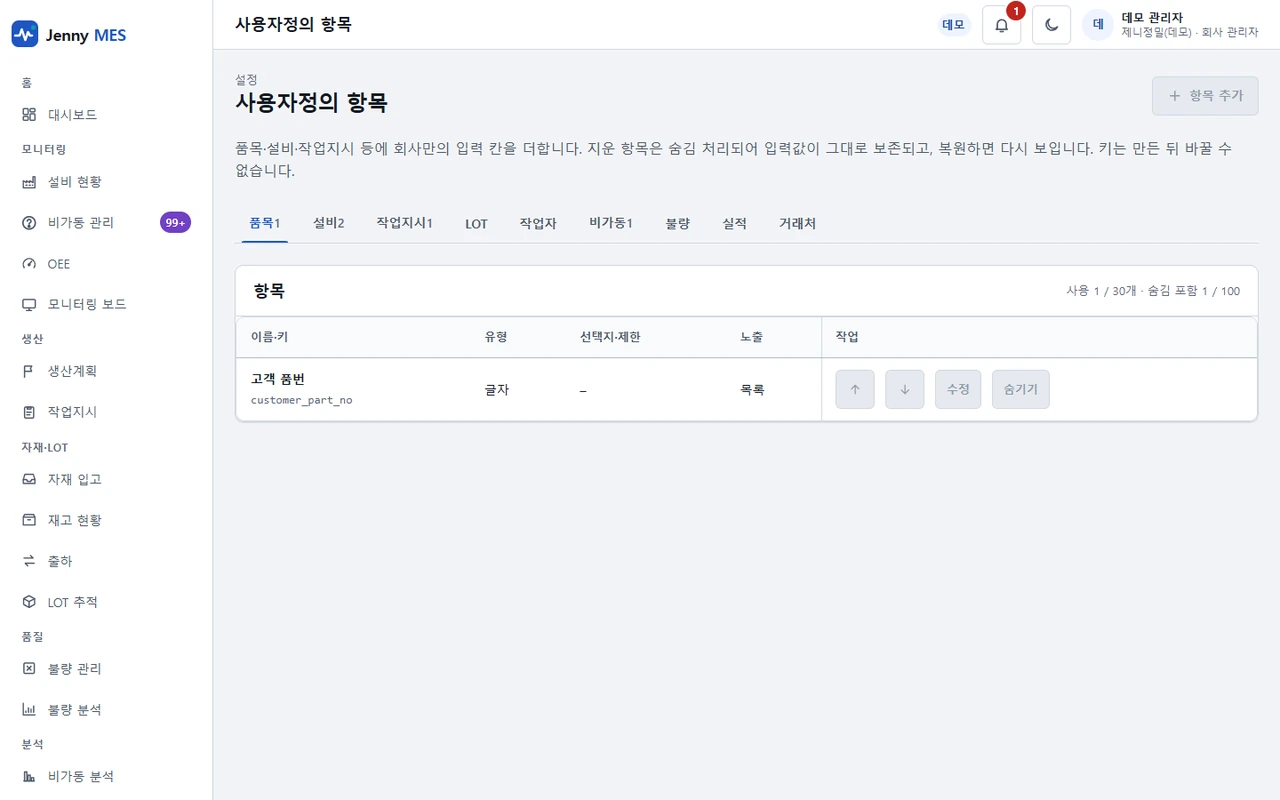Viewport: 1280px width, 800px height.
Task: Go to 자재 입고
Action: click(106, 480)
